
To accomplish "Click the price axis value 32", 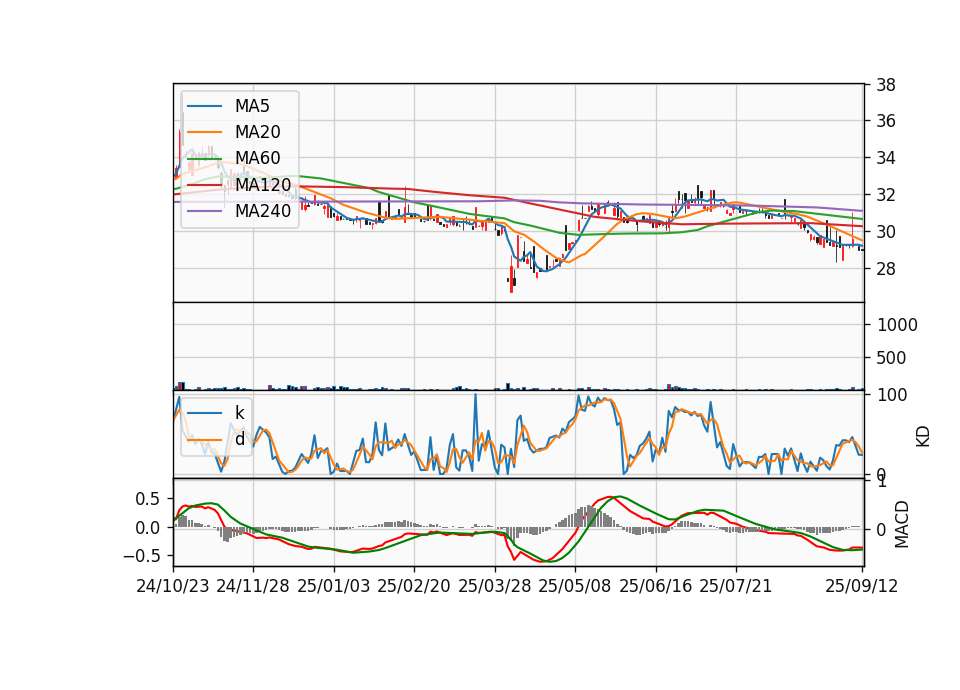I will pos(886,195).
